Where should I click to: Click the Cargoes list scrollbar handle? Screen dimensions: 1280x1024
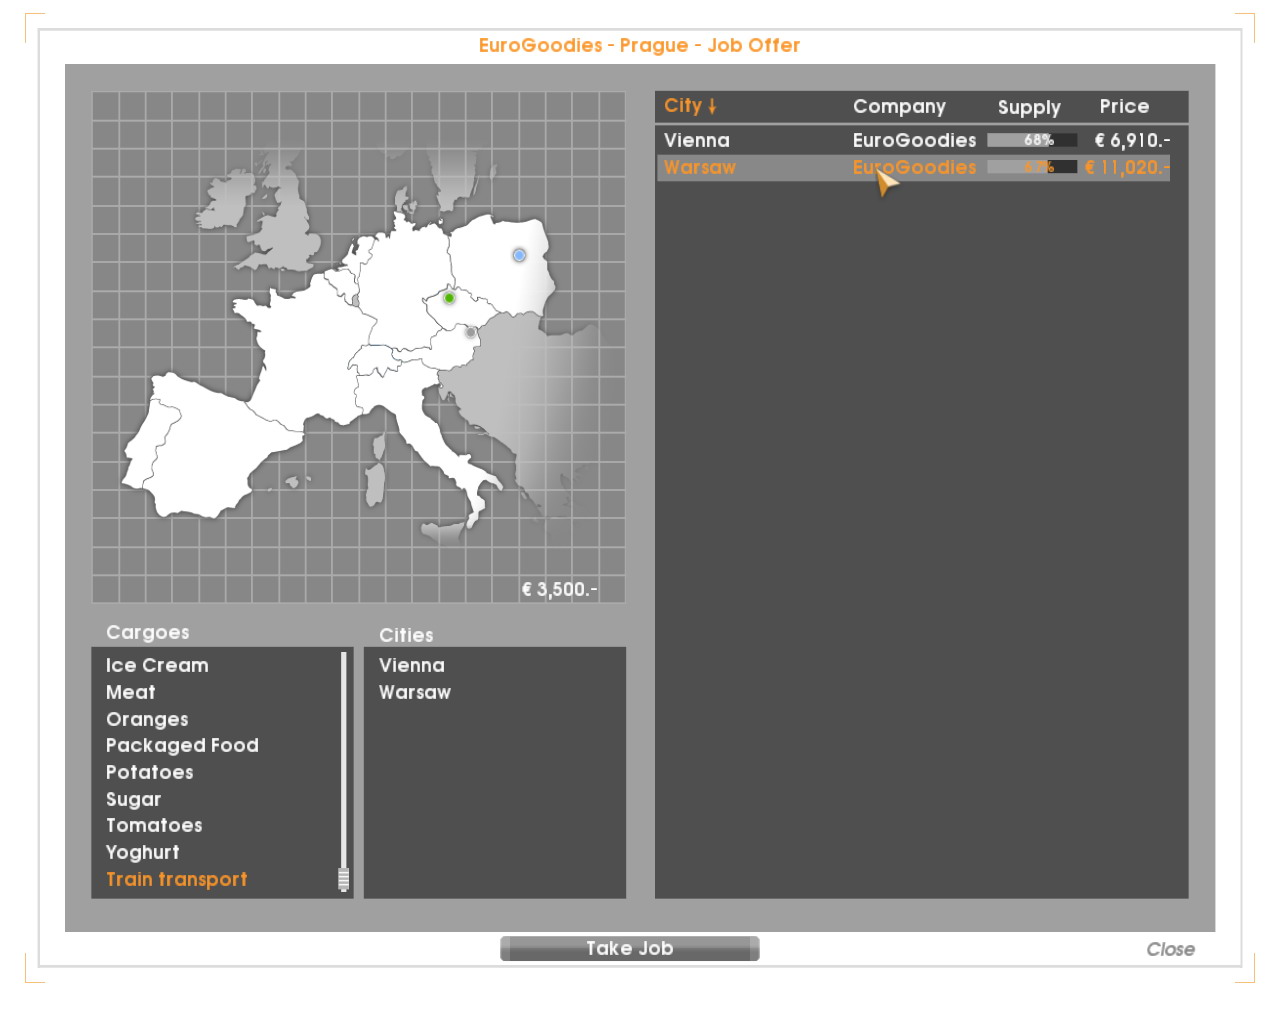[343, 879]
